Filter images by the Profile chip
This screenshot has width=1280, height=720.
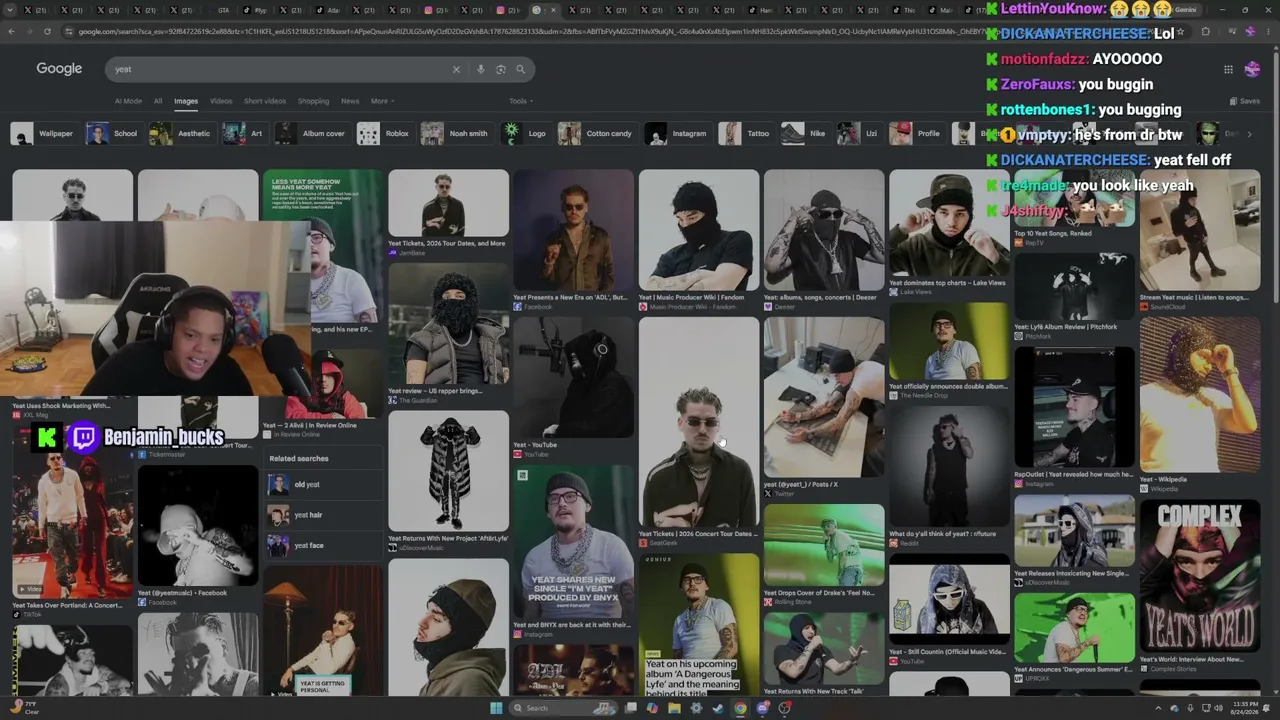pos(917,133)
